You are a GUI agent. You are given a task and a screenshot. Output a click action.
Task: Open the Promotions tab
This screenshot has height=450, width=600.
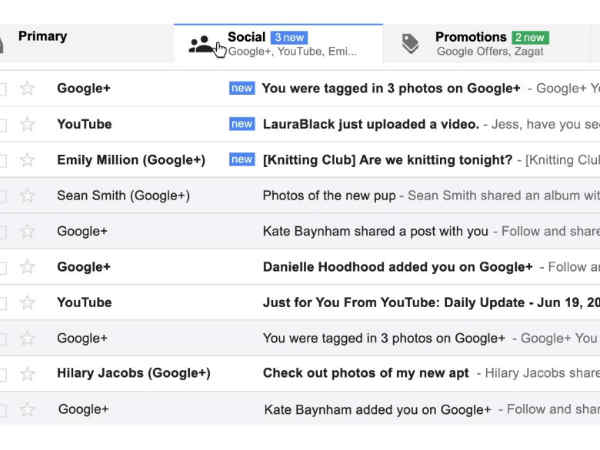pos(486,43)
